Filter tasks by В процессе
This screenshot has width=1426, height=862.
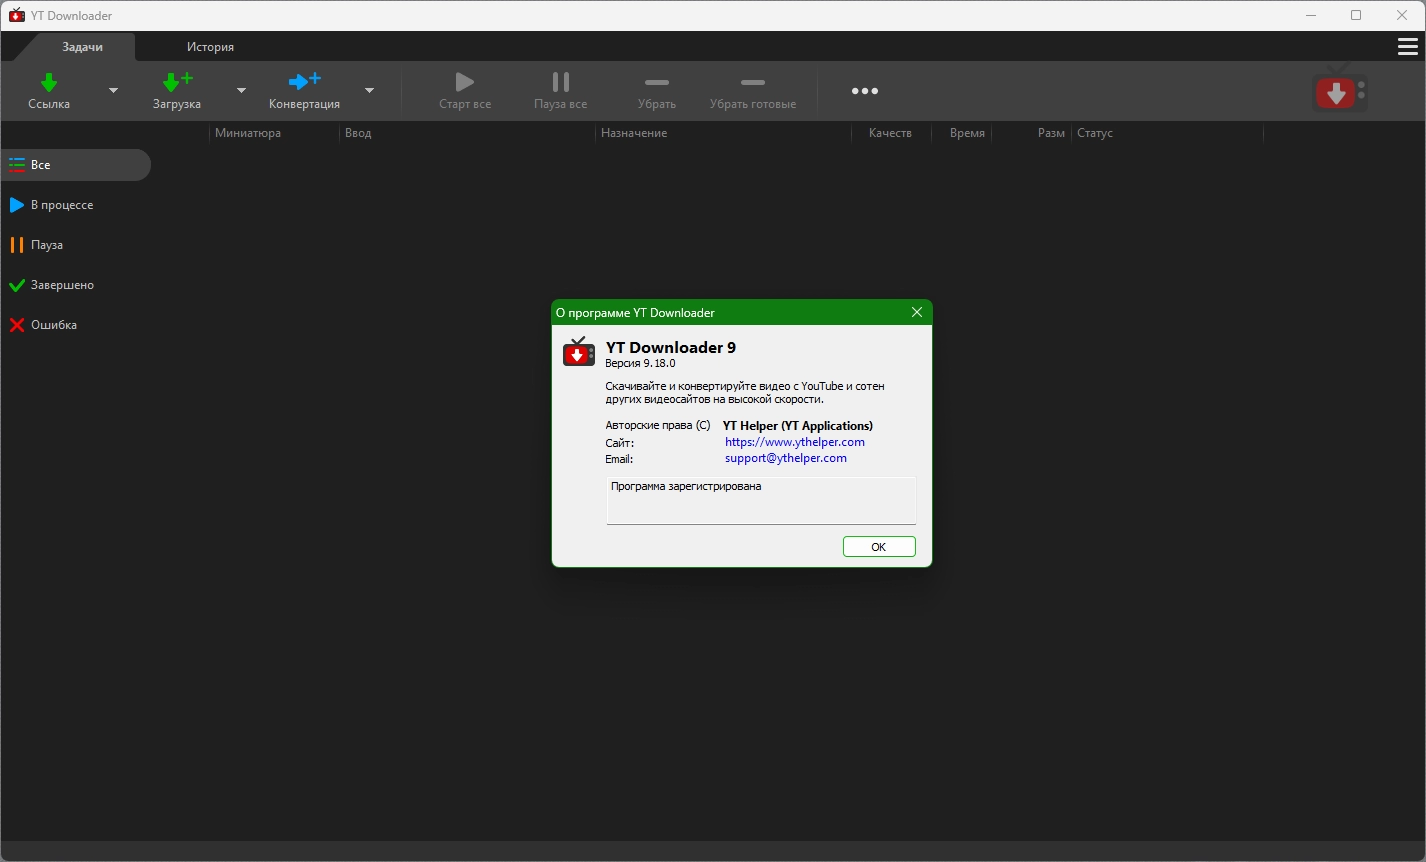(61, 205)
